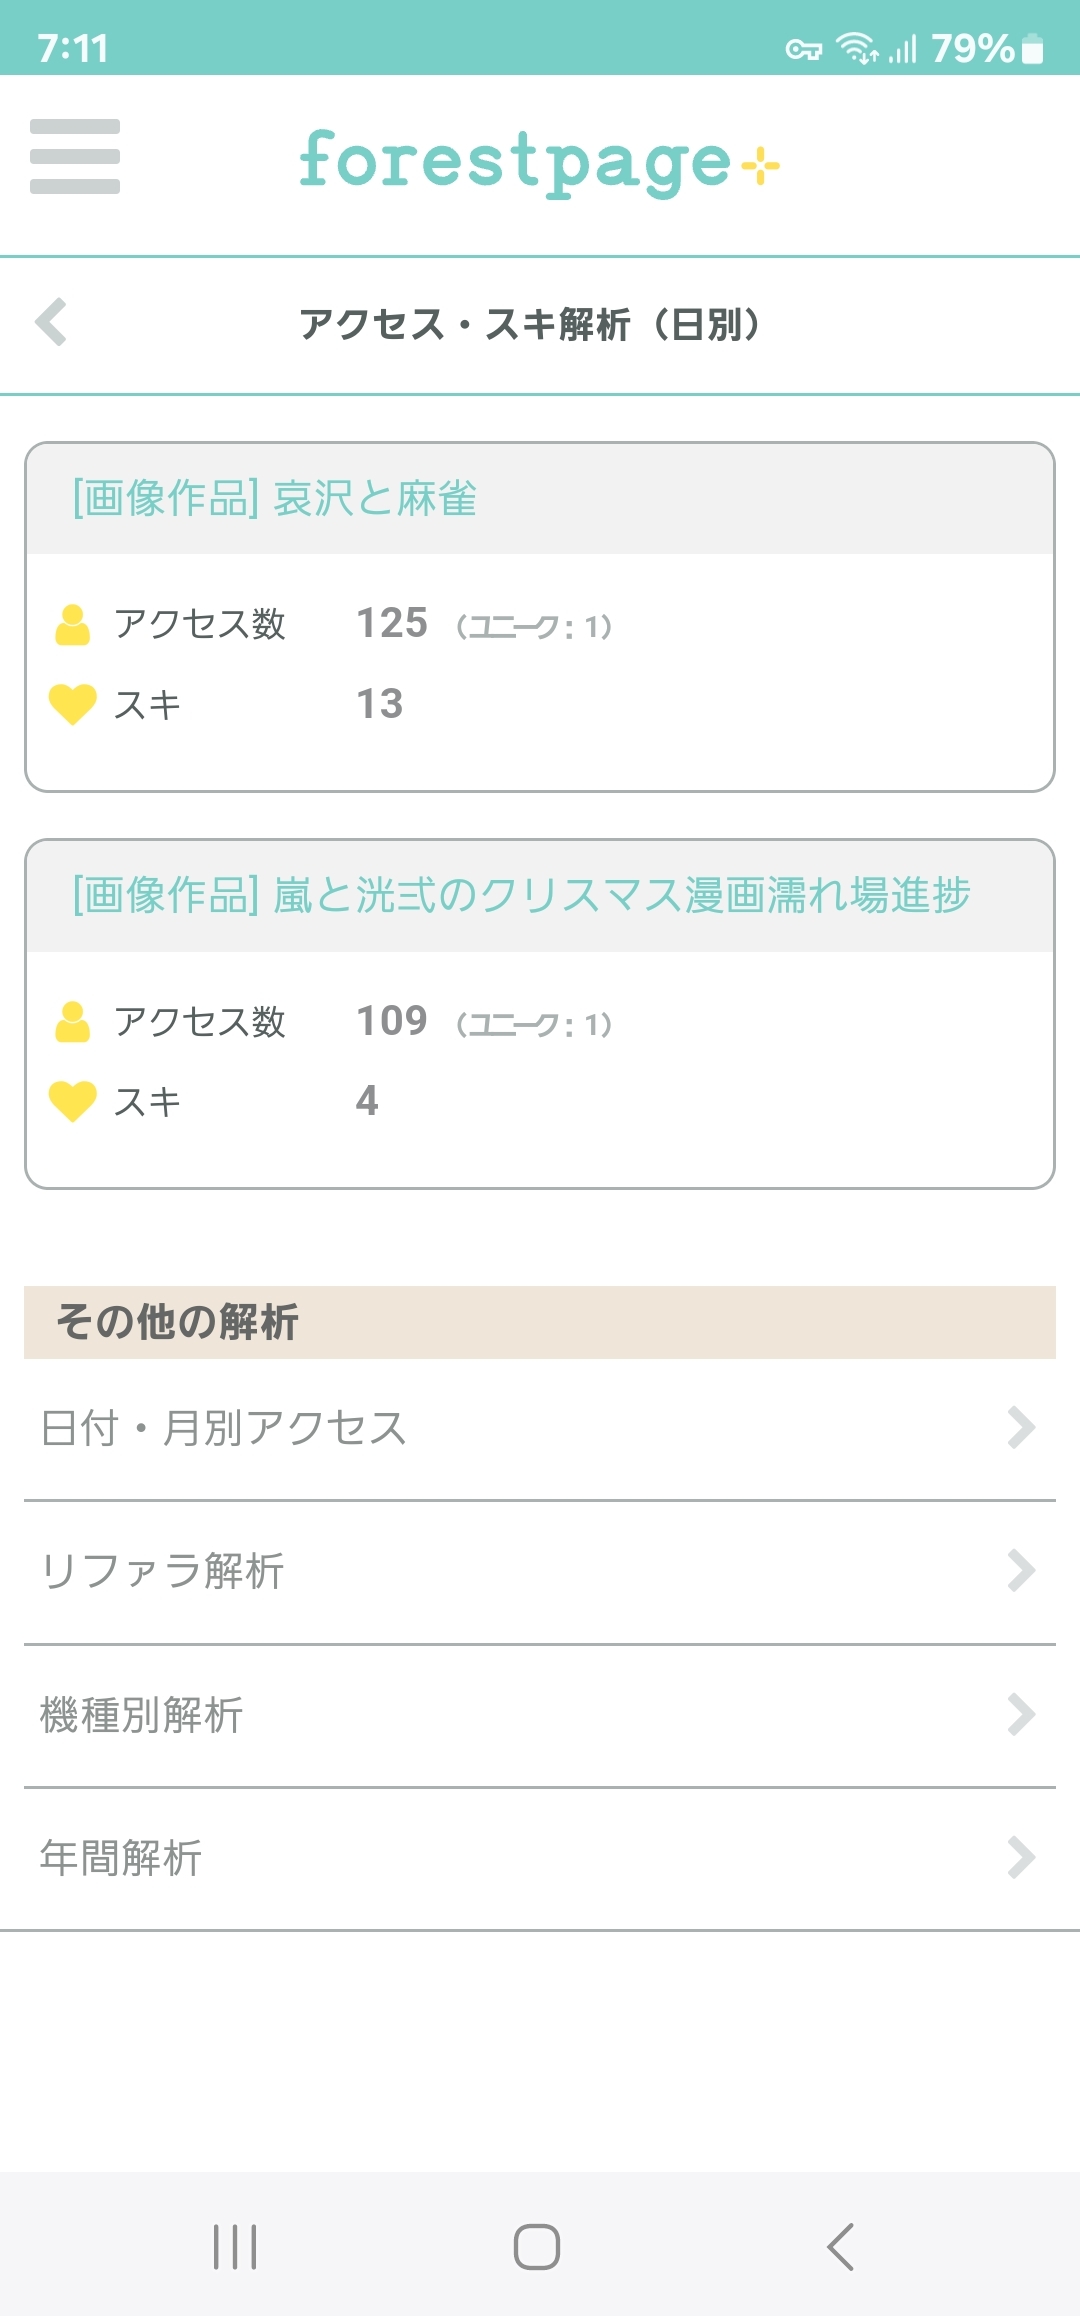Open the hamburger menu
The width and height of the screenshot is (1080, 2316).
click(75, 156)
